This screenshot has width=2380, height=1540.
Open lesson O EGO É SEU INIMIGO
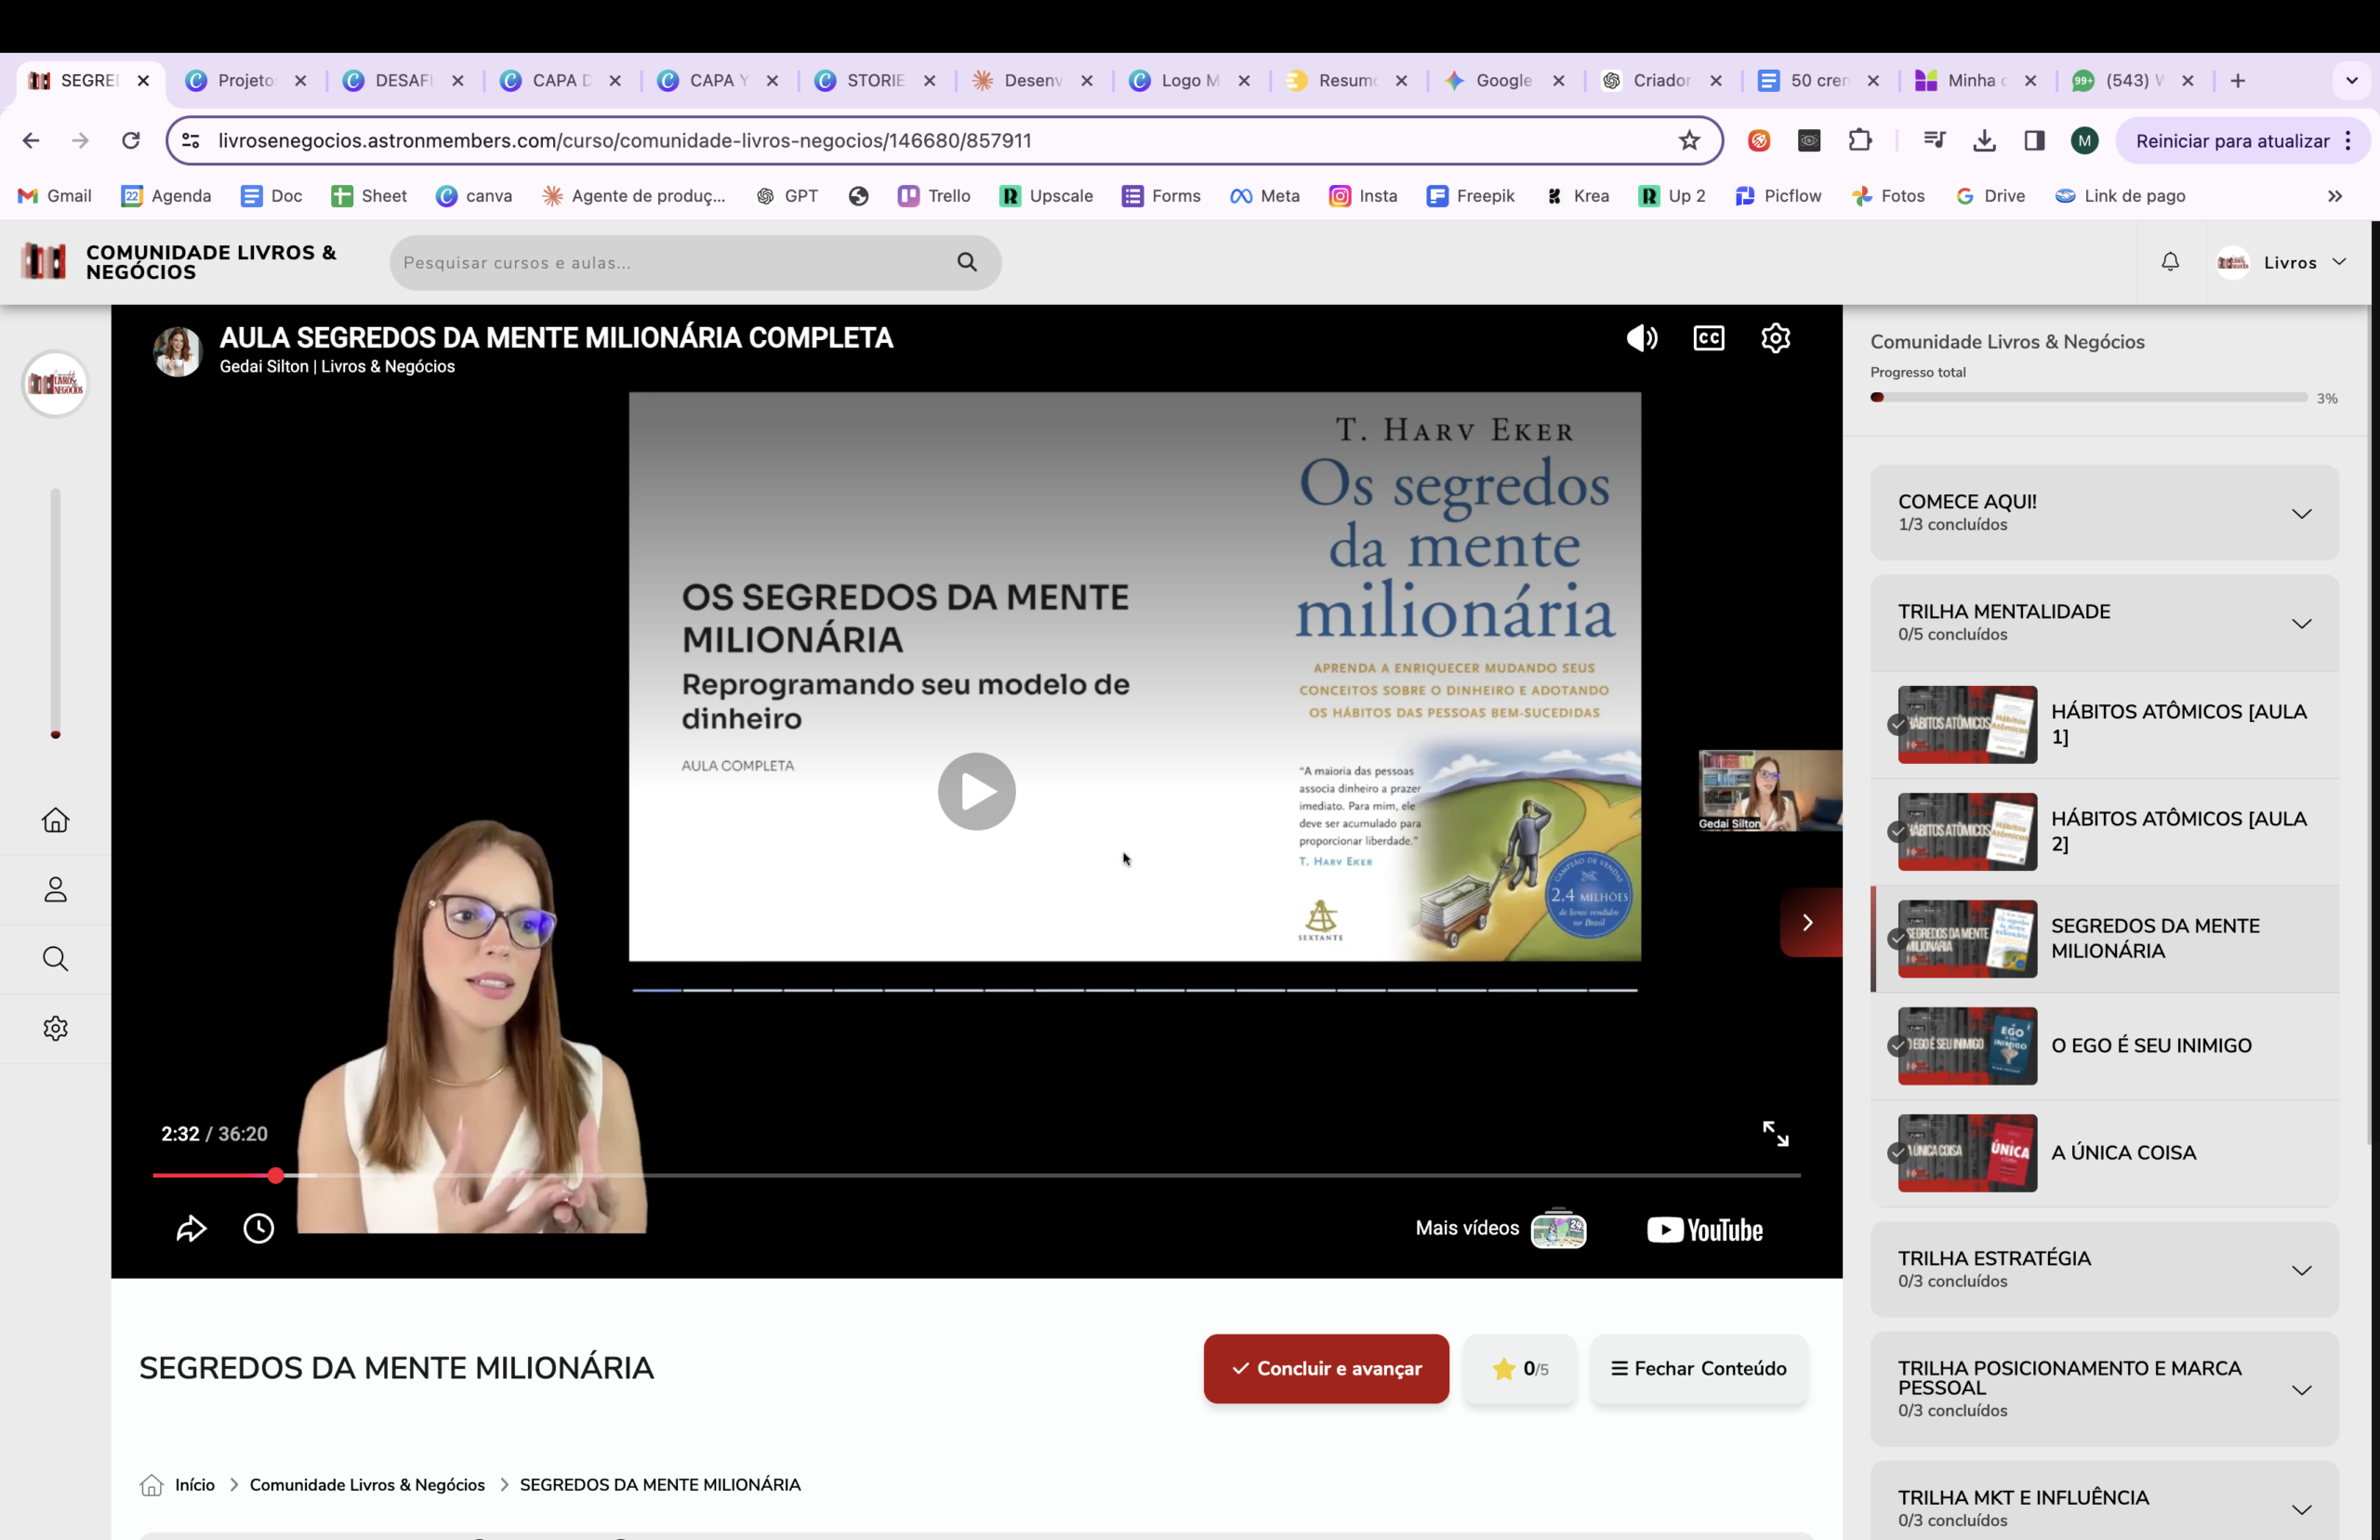[2103, 1045]
